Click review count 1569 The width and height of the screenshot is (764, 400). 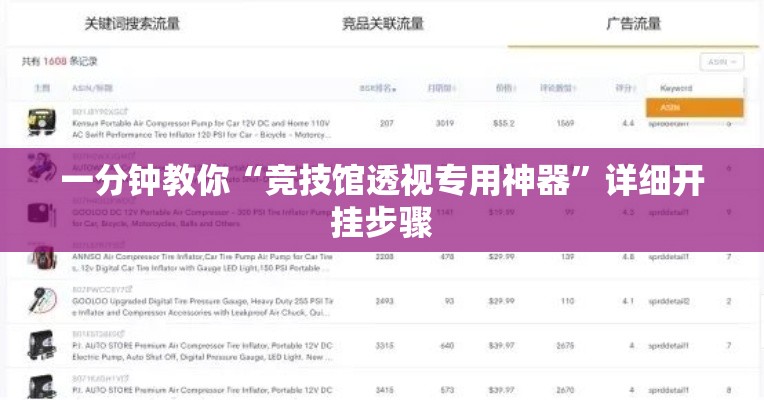tap(565, 123)
